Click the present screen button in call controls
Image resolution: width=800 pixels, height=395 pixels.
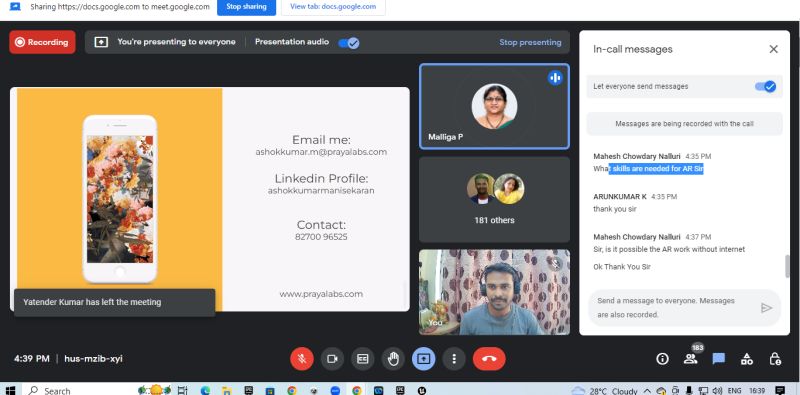coord(423,359)
